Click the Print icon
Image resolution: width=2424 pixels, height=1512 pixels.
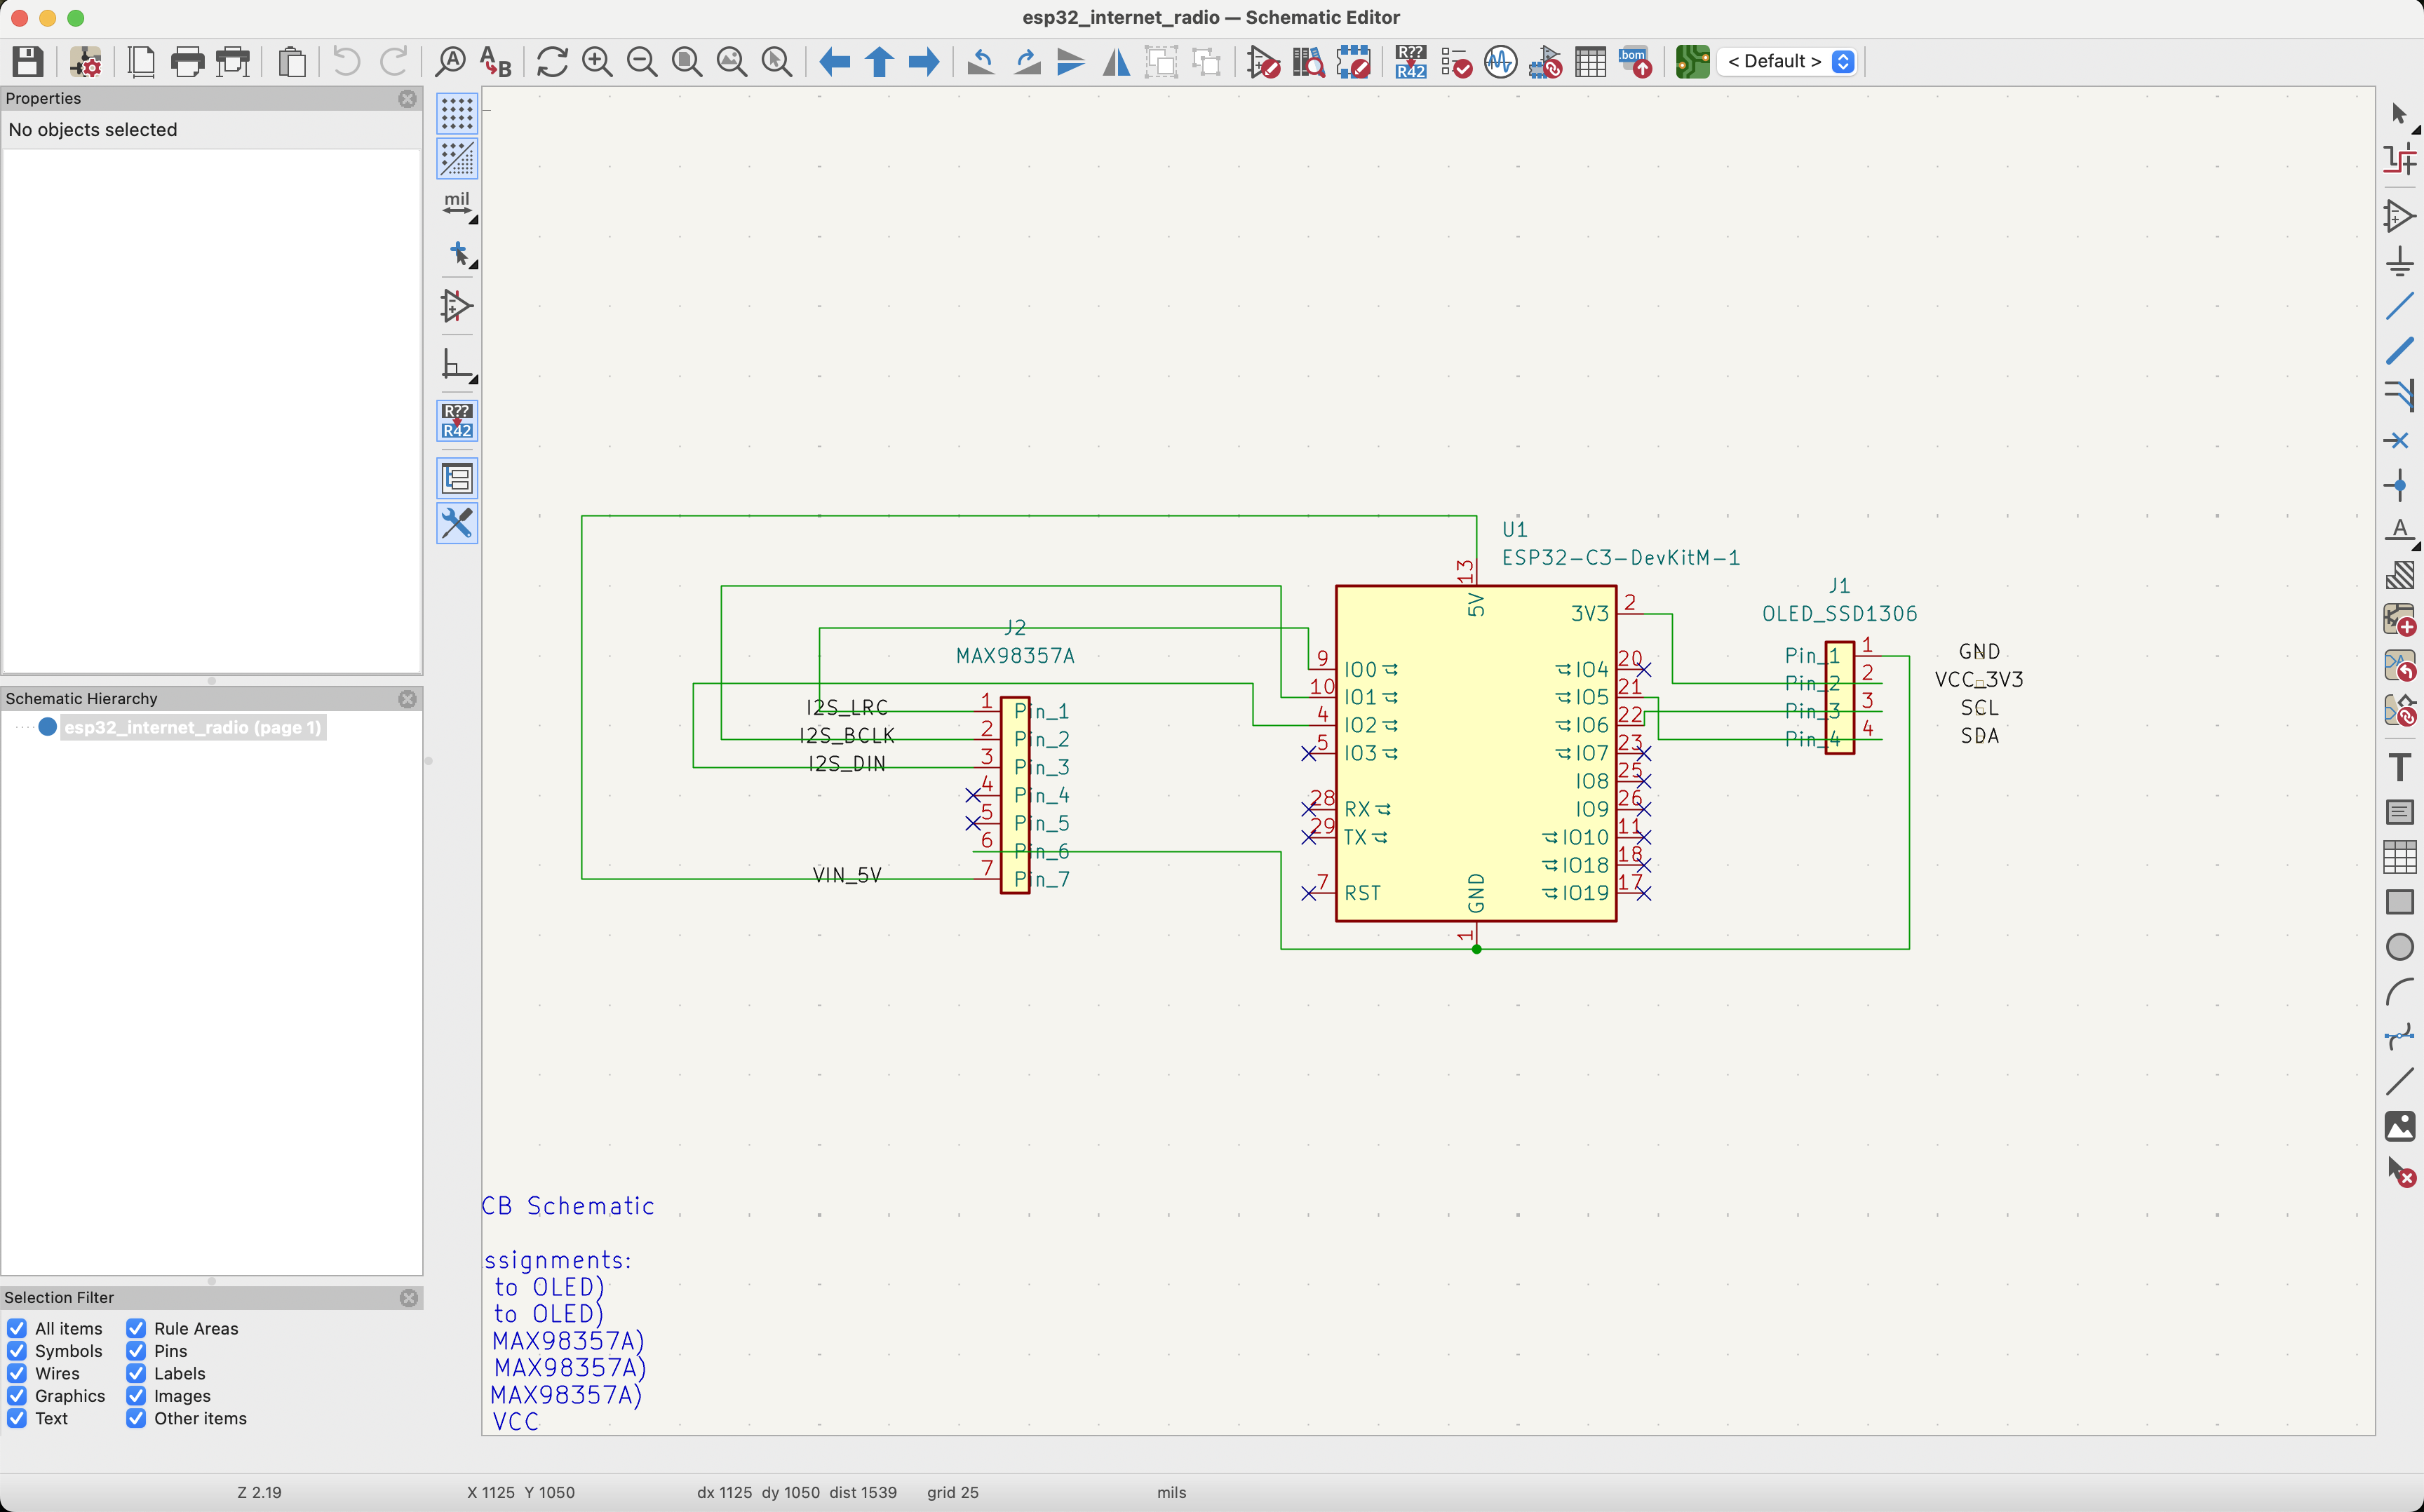coord(187,62)
